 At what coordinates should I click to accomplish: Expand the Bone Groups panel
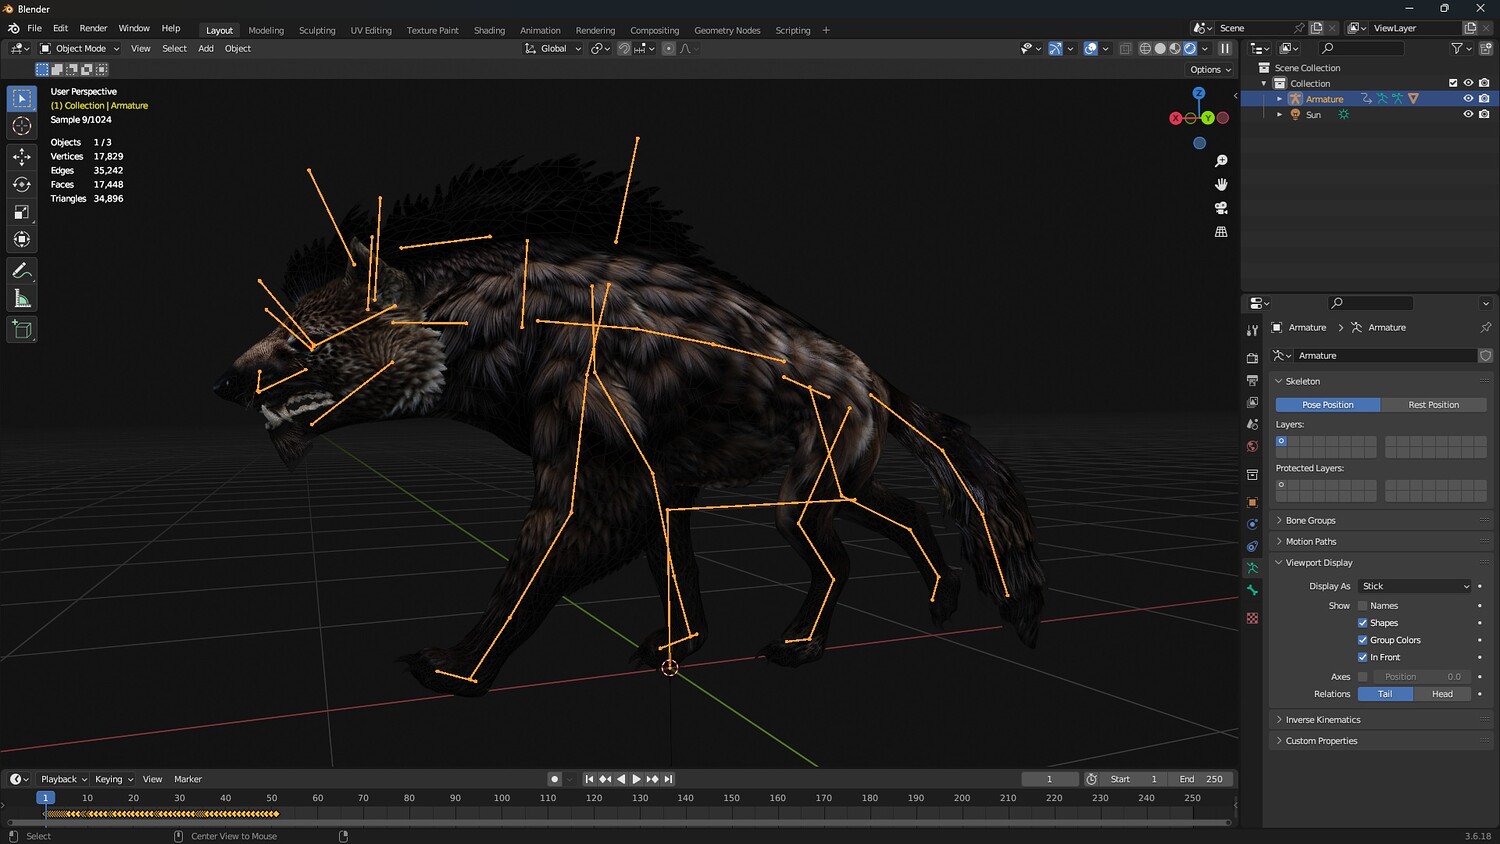coord(1310,520)
